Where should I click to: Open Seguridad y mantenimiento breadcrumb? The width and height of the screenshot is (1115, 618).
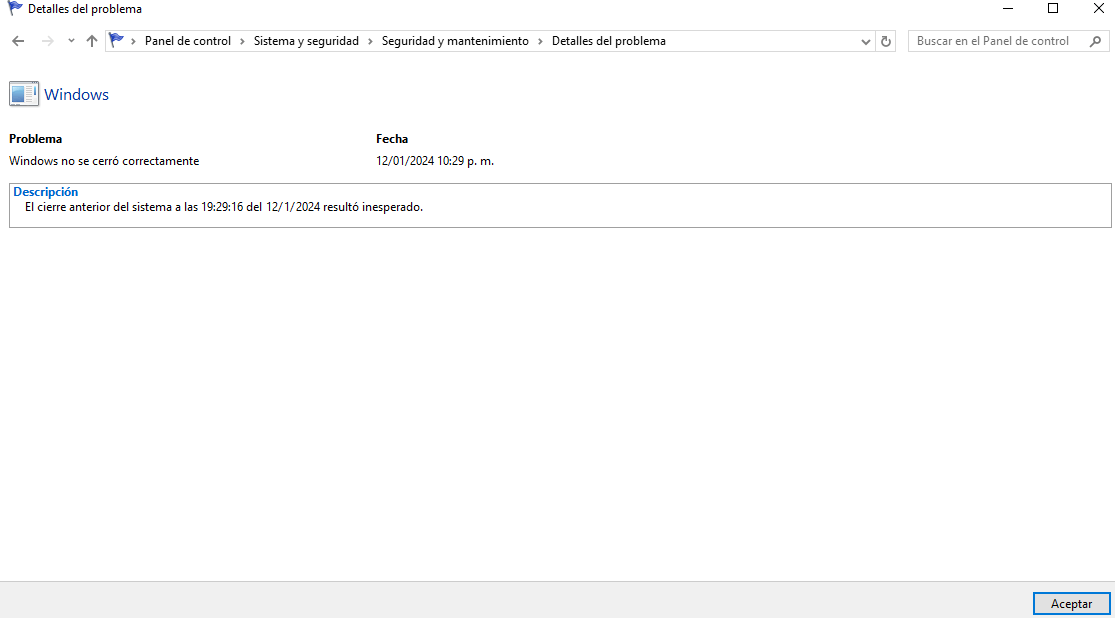coord(455,41)
